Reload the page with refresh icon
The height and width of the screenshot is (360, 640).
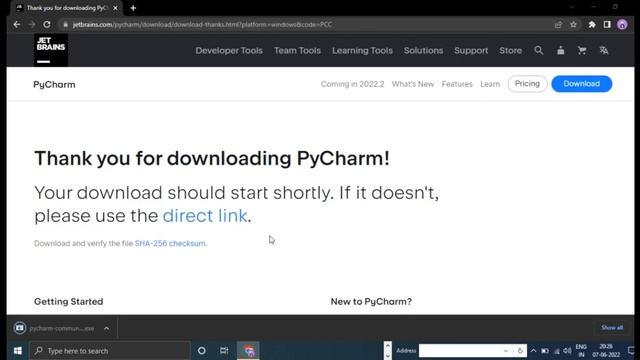click(47, 24)
